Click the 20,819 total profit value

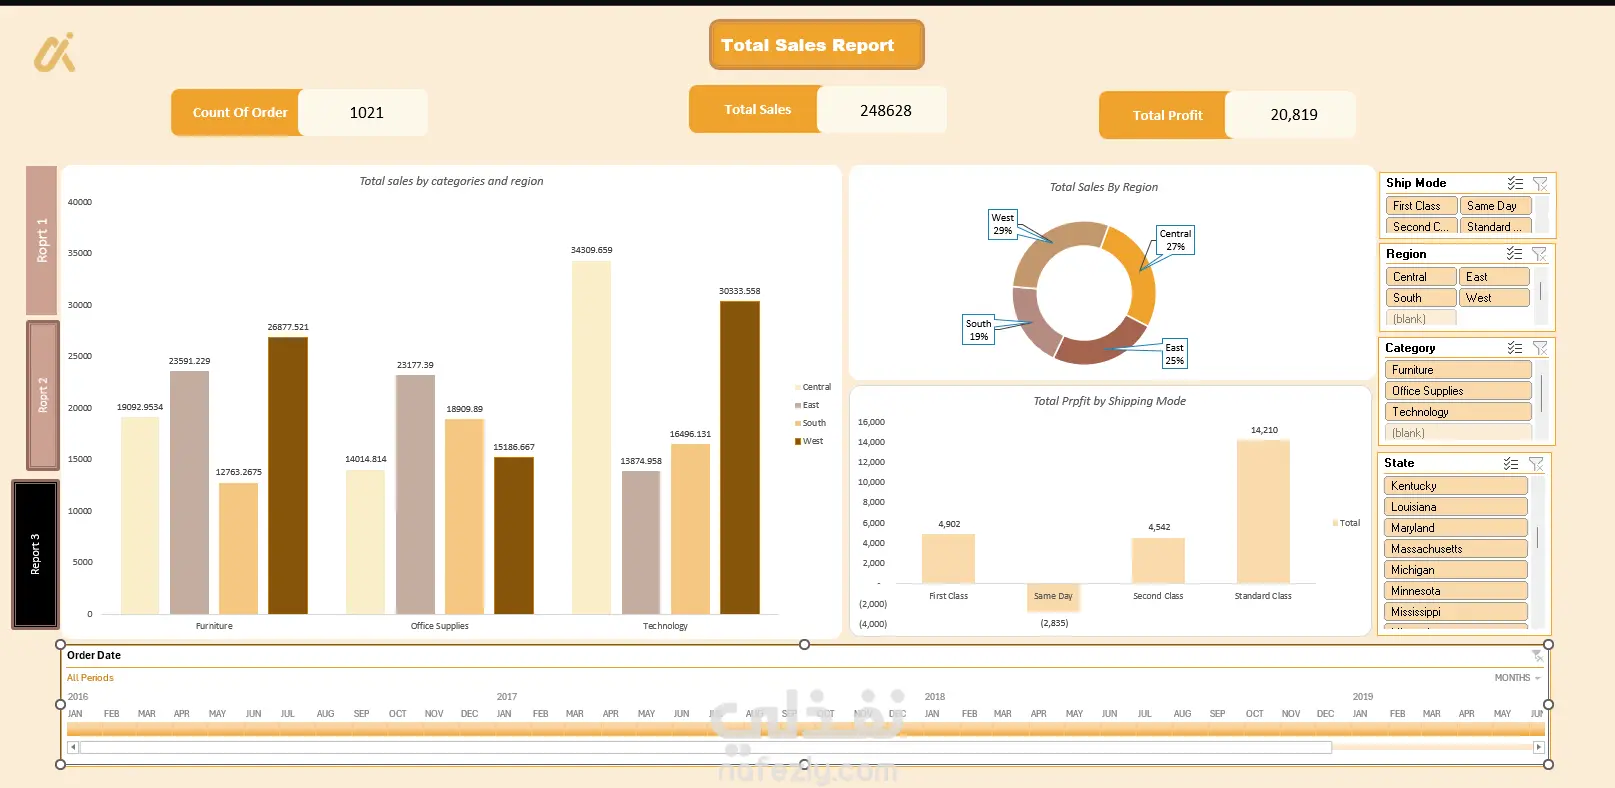[1293, 116]
